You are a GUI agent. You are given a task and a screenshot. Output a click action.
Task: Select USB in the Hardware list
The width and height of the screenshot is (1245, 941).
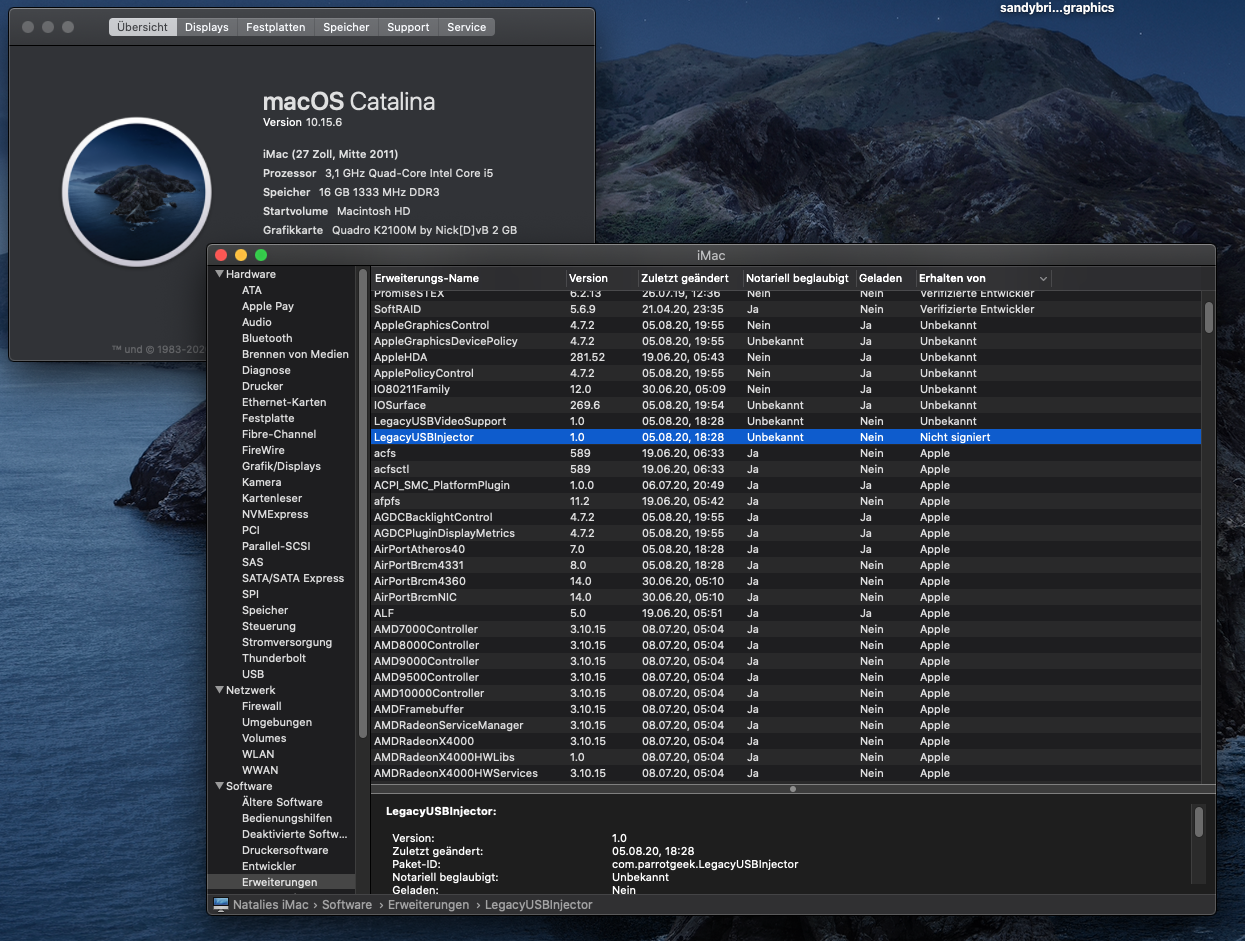[x=253, y=674]
